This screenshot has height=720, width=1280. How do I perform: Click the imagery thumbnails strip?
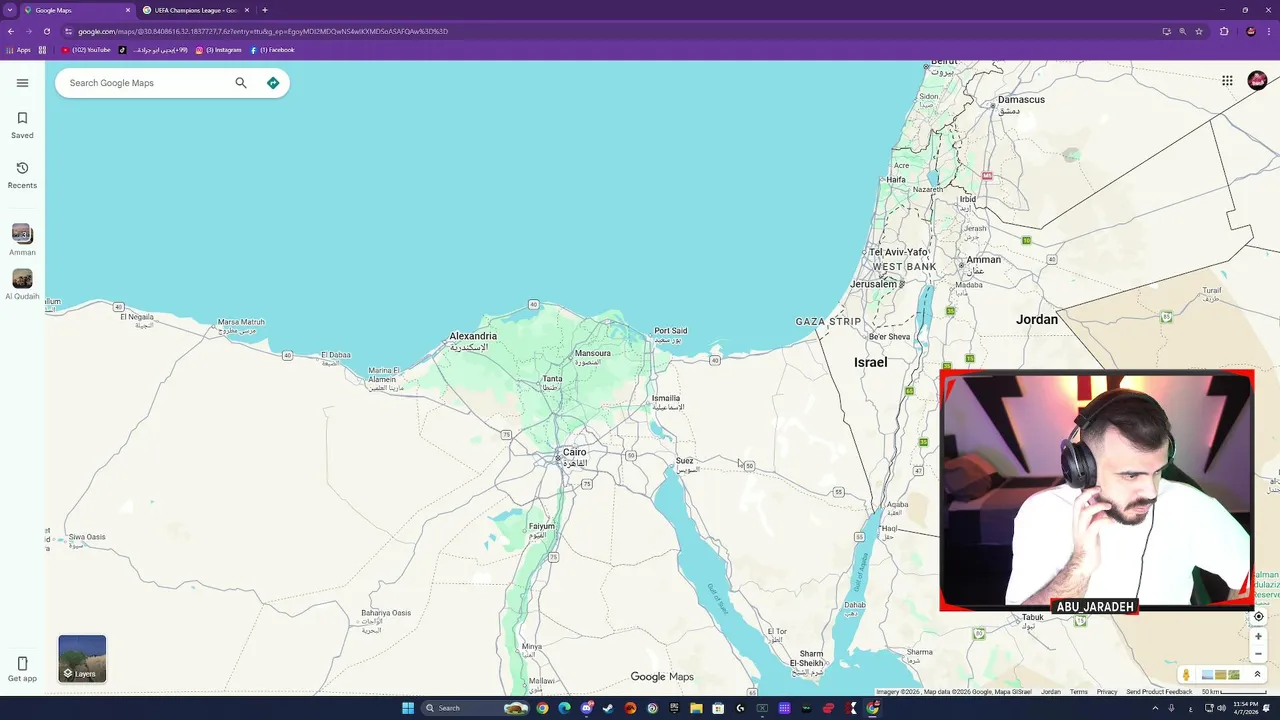tap(1220, 675)
